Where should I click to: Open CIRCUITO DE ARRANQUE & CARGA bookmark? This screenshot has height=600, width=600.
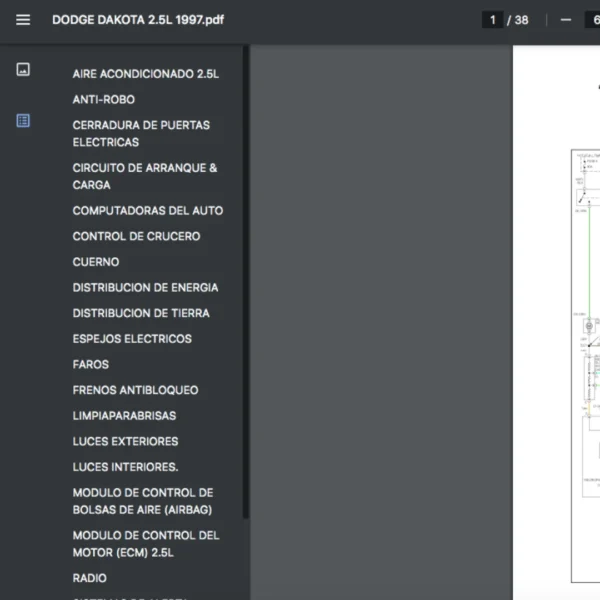pos(145,177)
